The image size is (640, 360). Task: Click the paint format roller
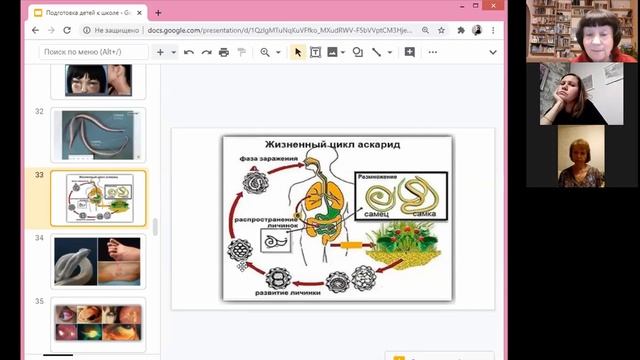pyautogui.click(x=242, y=52)
